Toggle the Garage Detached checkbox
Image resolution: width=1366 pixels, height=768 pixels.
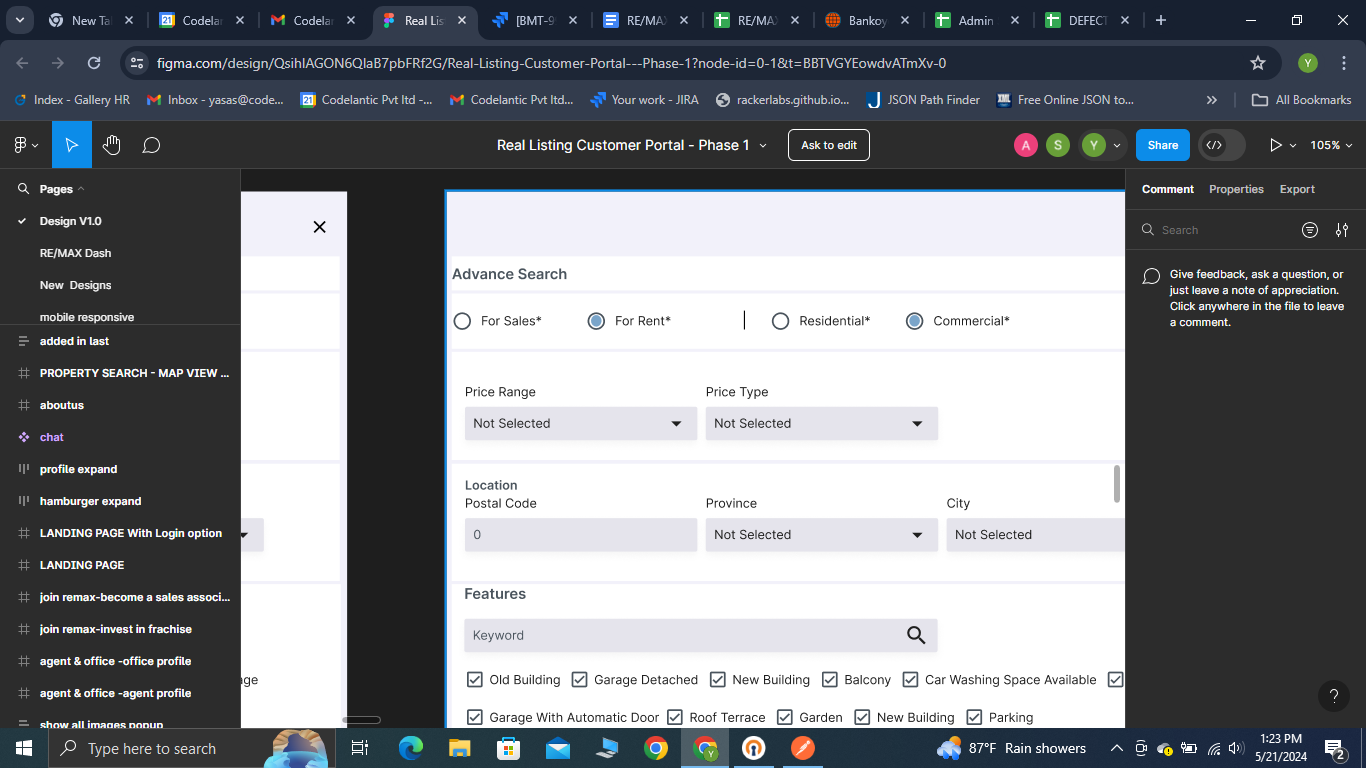(579, 680)
